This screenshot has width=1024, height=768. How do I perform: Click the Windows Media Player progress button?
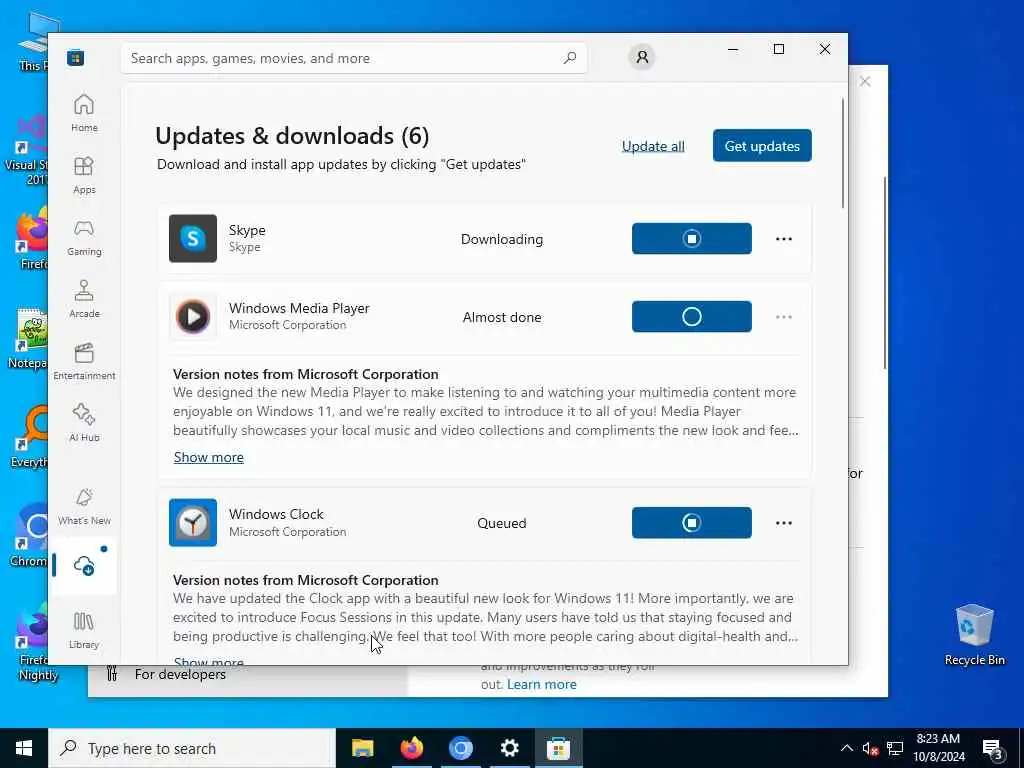[x=692, y=317]
